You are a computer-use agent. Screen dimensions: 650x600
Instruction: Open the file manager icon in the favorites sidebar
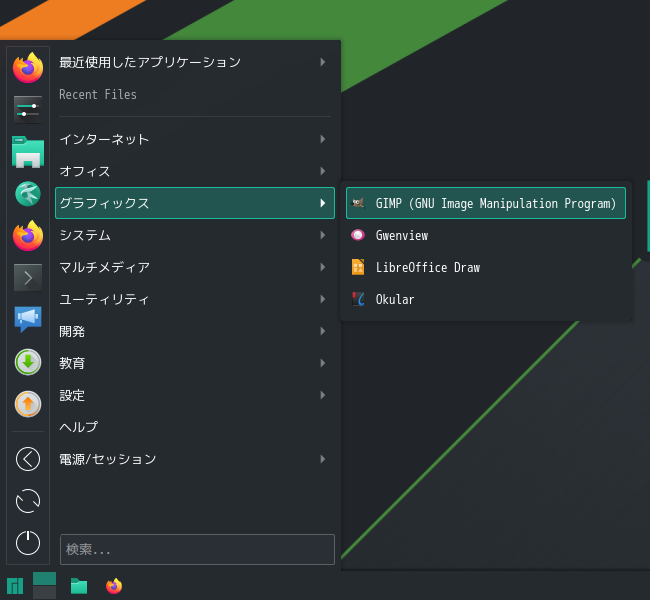point(28,152)
